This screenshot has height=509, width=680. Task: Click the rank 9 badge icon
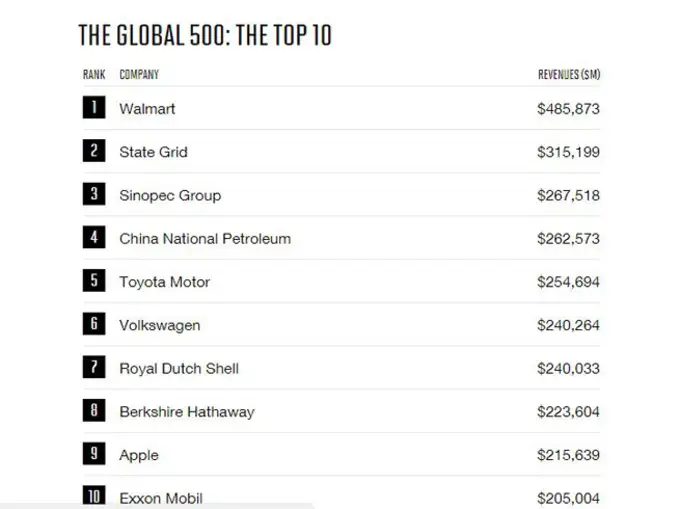pyautogui.click(x=93, y=454)
